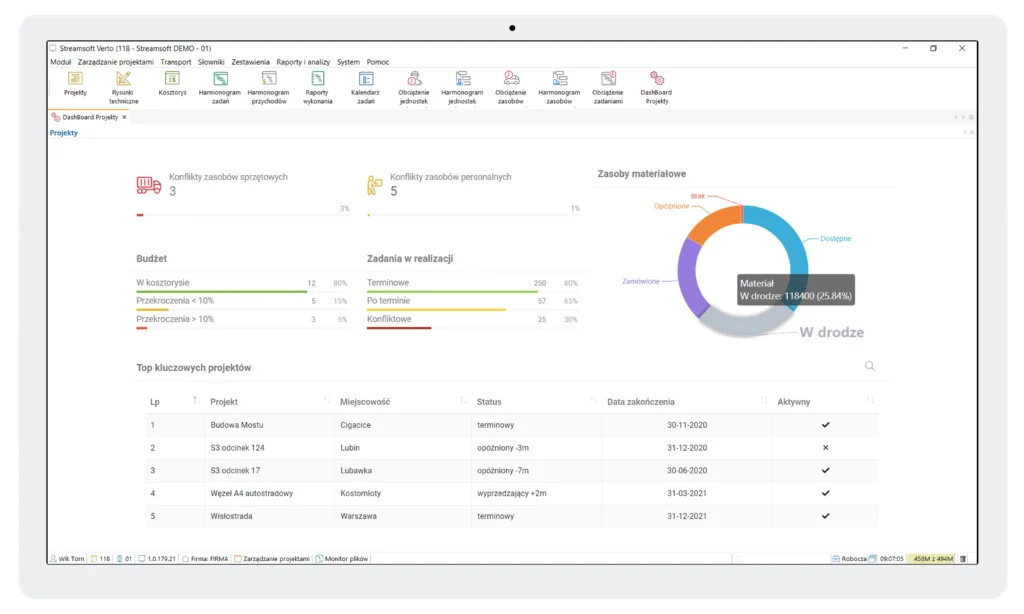Open Rysunki techniczne tool
This screenshot has height=614, width=1024.
click(124, 79)
